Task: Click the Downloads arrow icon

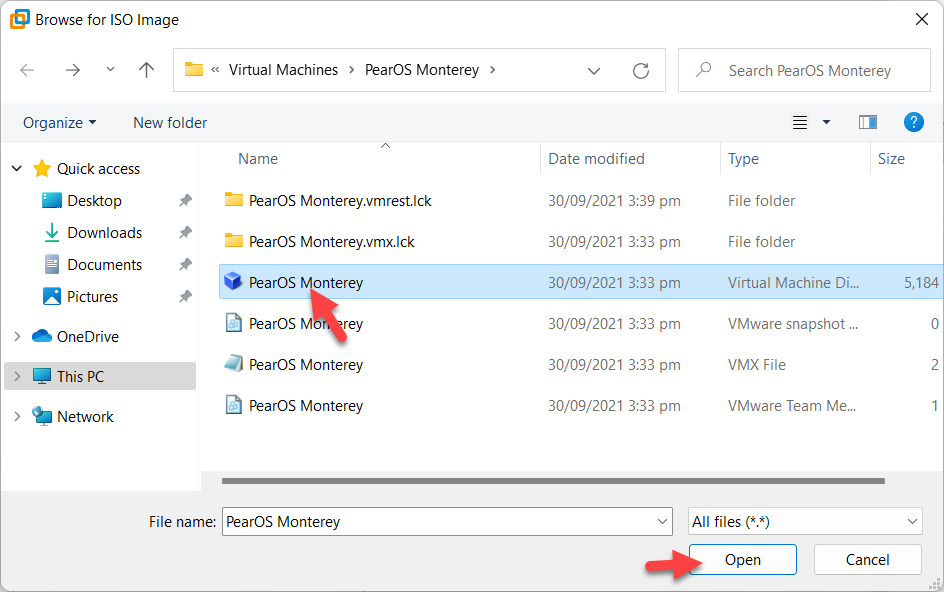Action: [x=52, y=232]
